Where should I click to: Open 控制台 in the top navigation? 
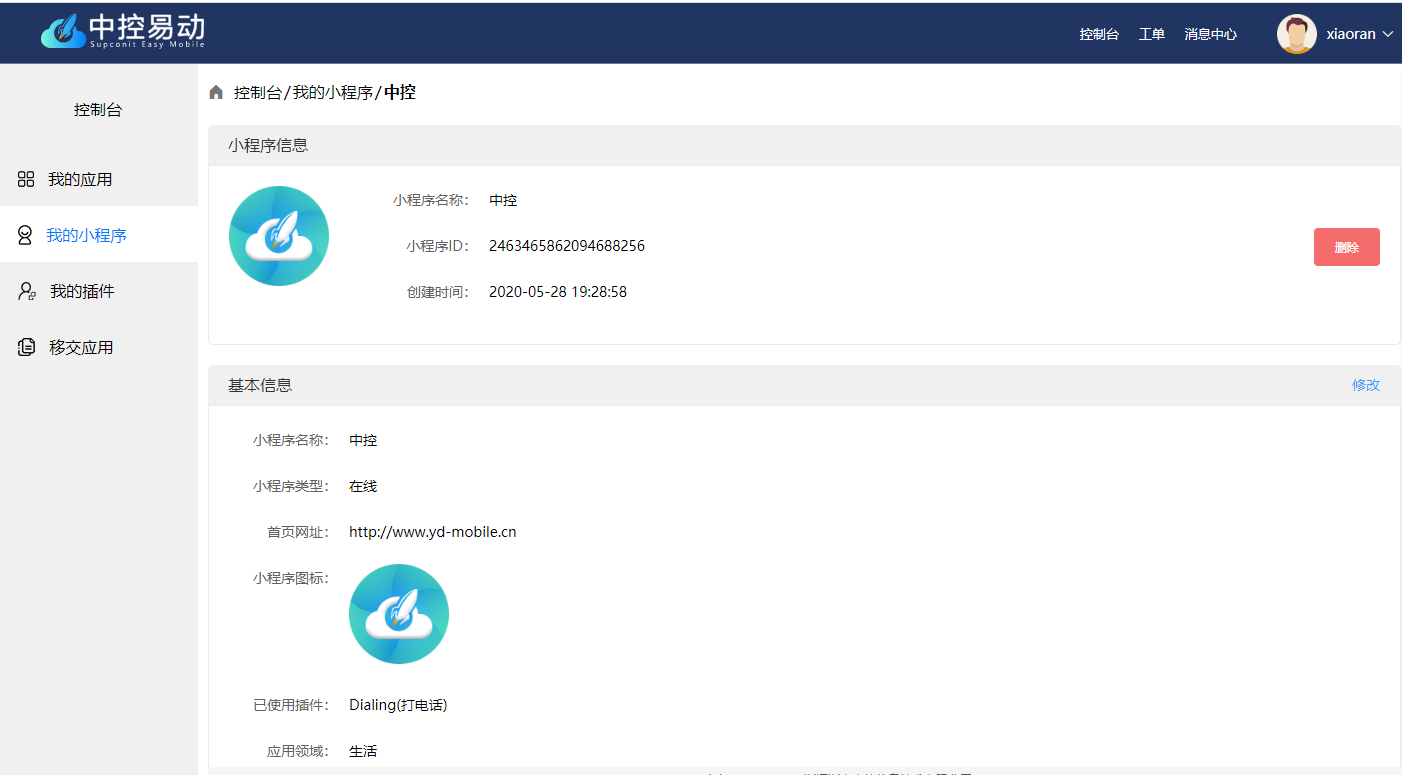coord(1099,34)
